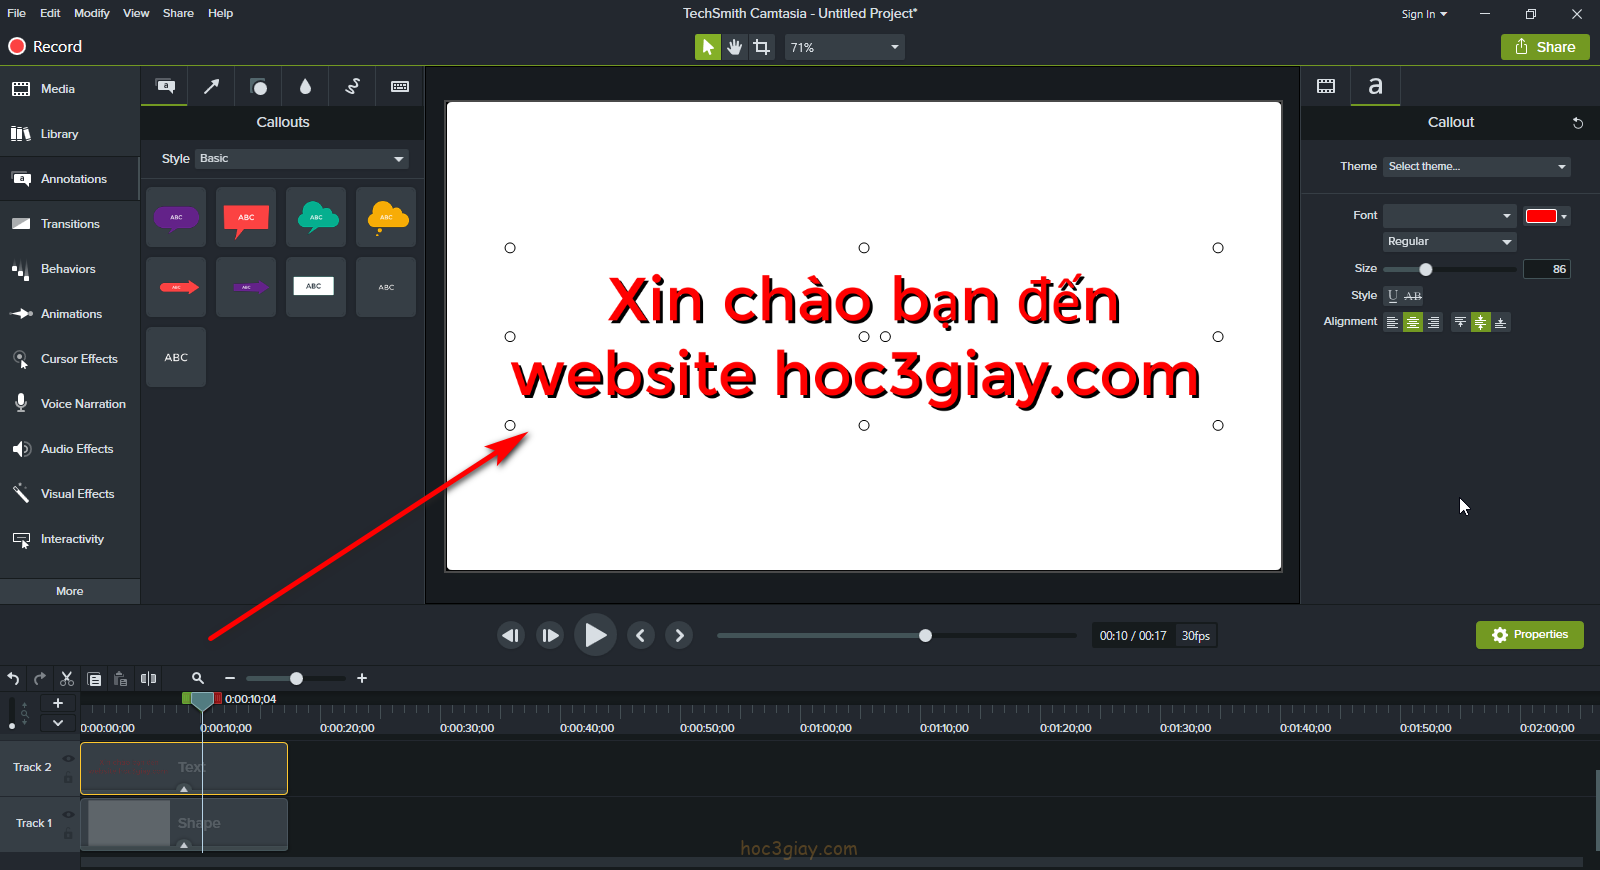
Task: Choose the yellow thought cloud callout
Action: [x=386, y=217]
